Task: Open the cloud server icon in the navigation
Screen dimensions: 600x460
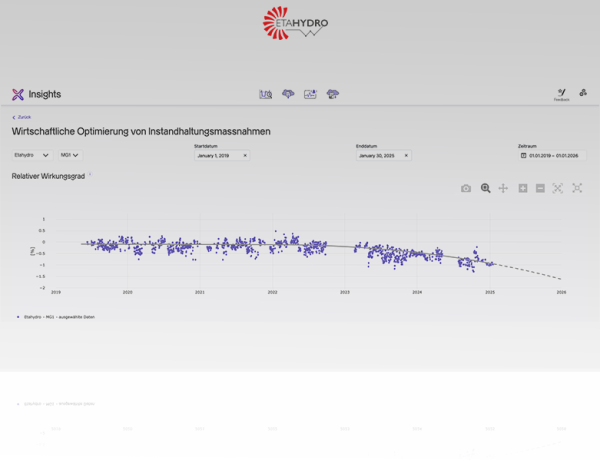Action: (333, 94)
